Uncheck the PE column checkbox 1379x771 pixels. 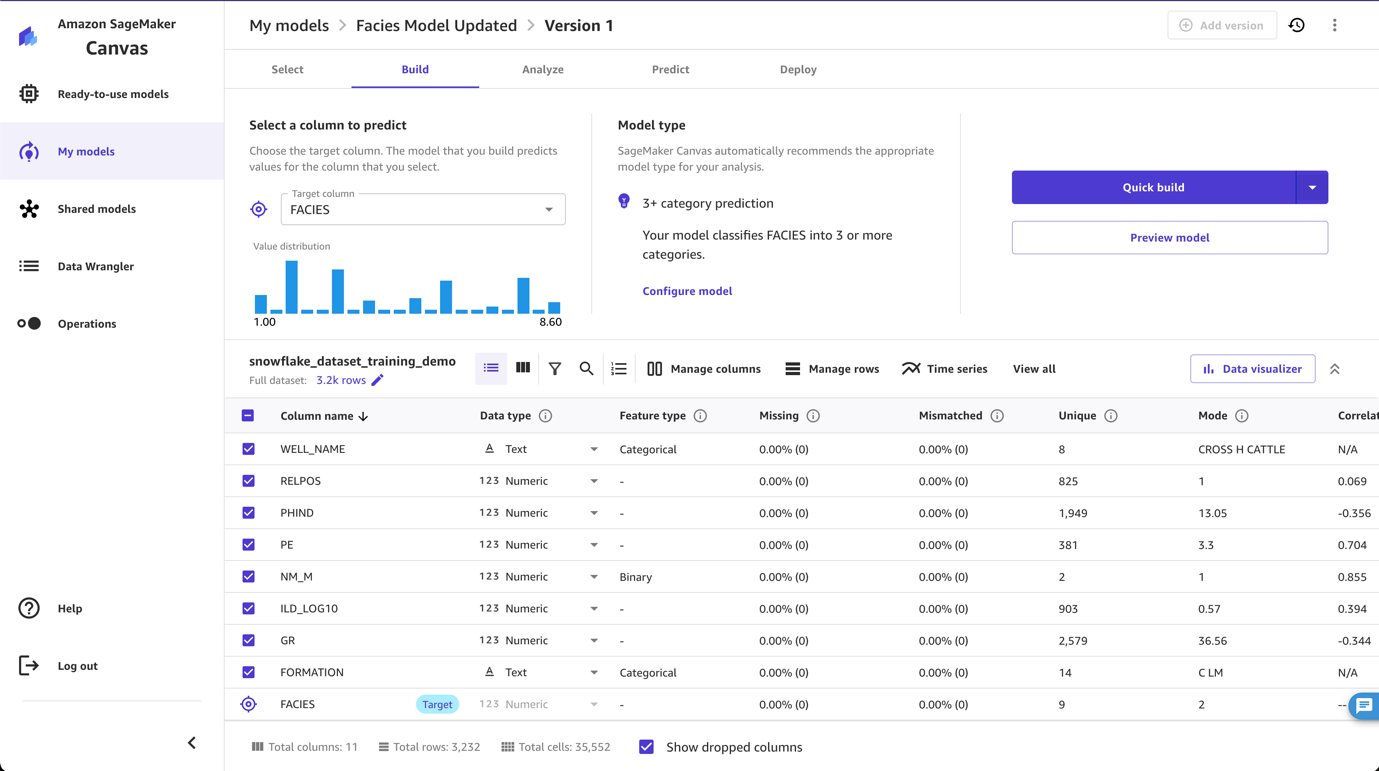(248, 545)
